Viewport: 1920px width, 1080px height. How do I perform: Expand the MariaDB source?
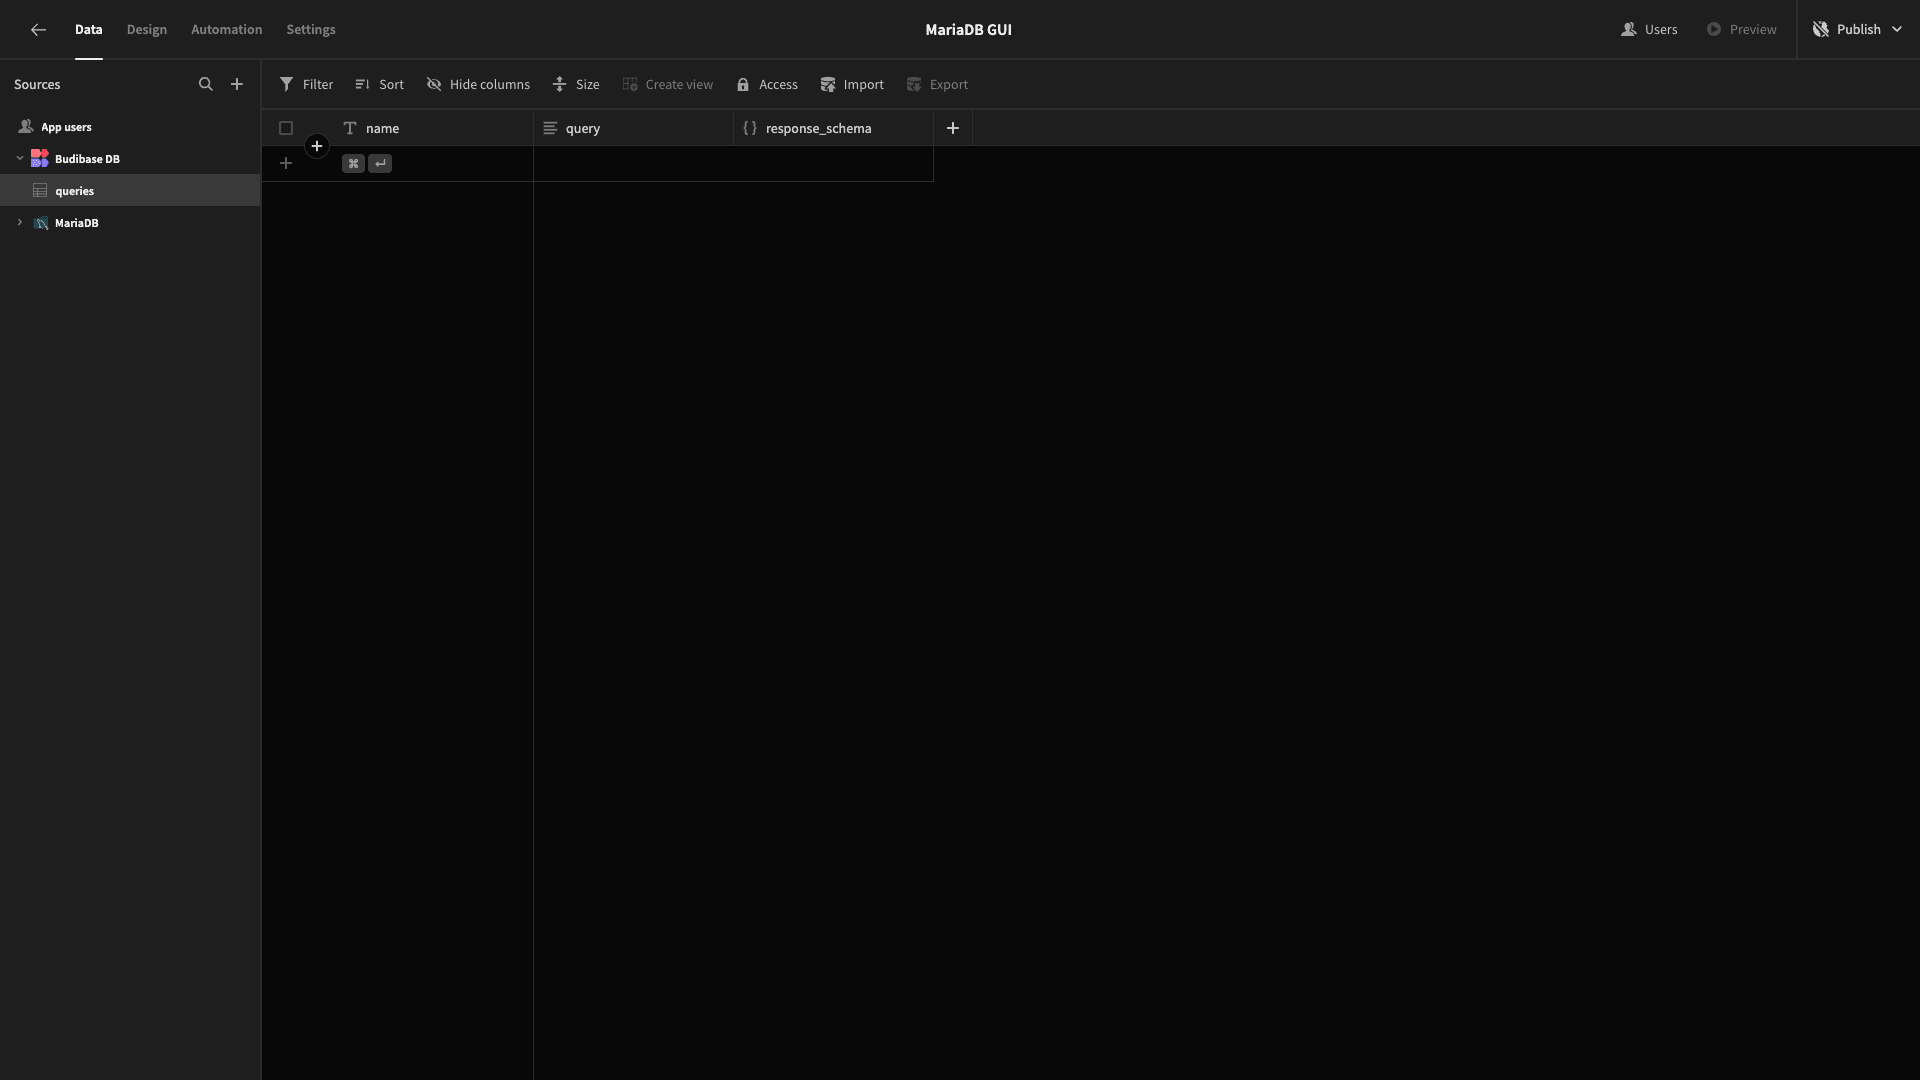tap(19, 223)
